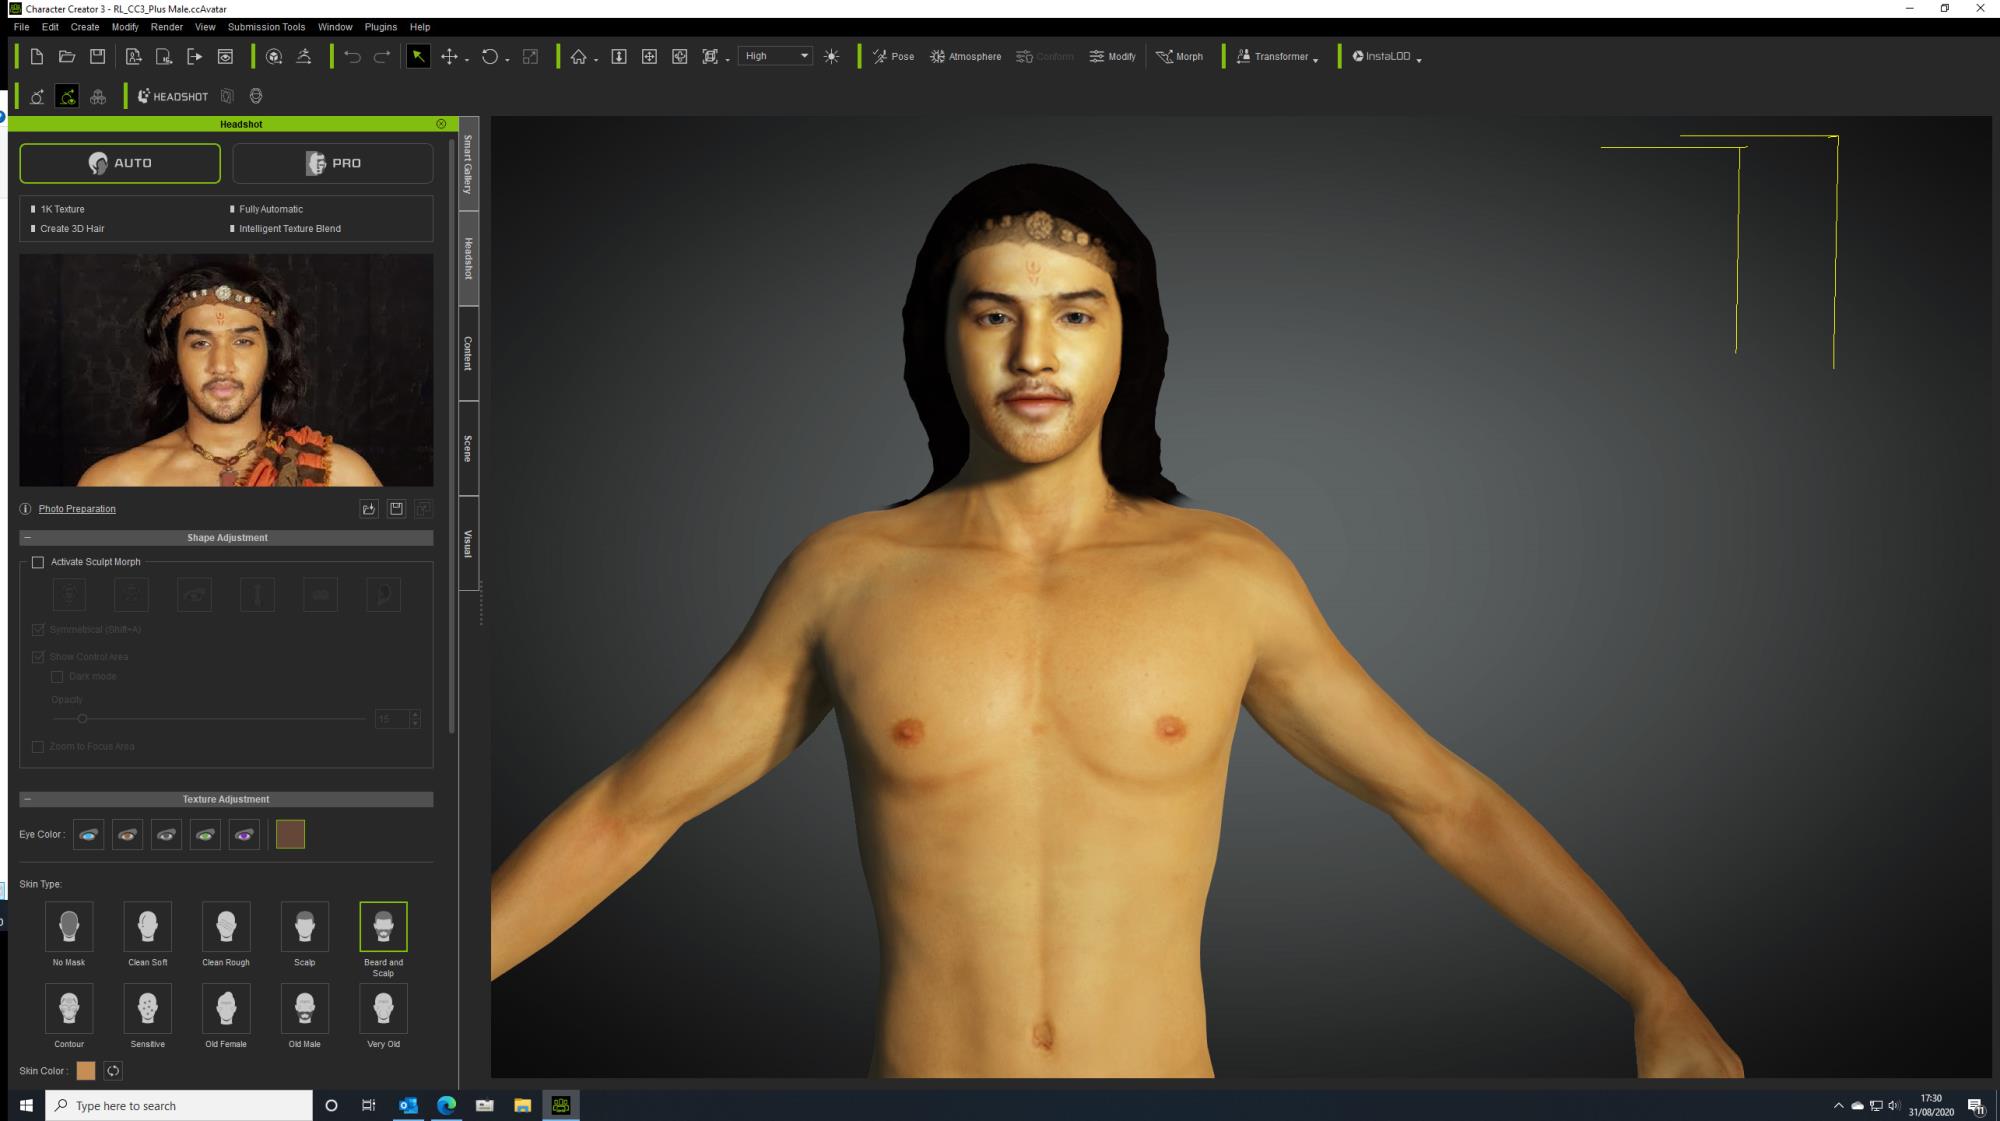Open the High quality dropdown
The height and width of the screenshot is (1121, 2000).
click(775, 56)
